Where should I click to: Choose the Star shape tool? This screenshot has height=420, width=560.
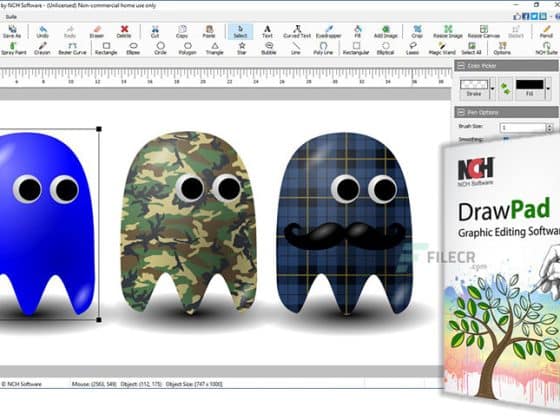242,48
